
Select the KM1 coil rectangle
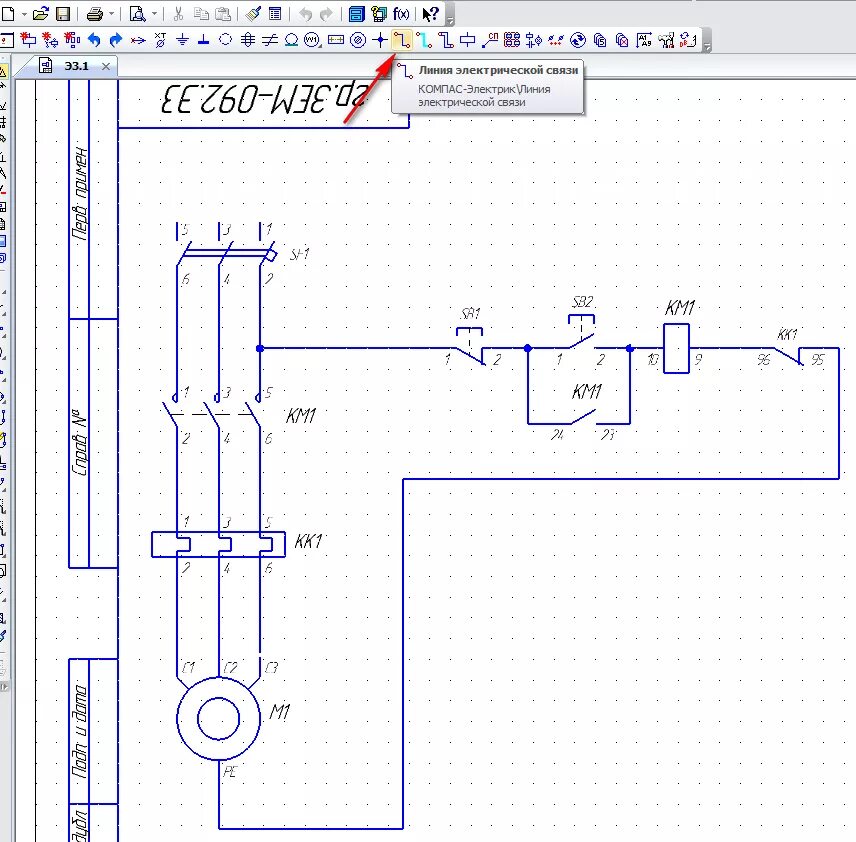676,348
